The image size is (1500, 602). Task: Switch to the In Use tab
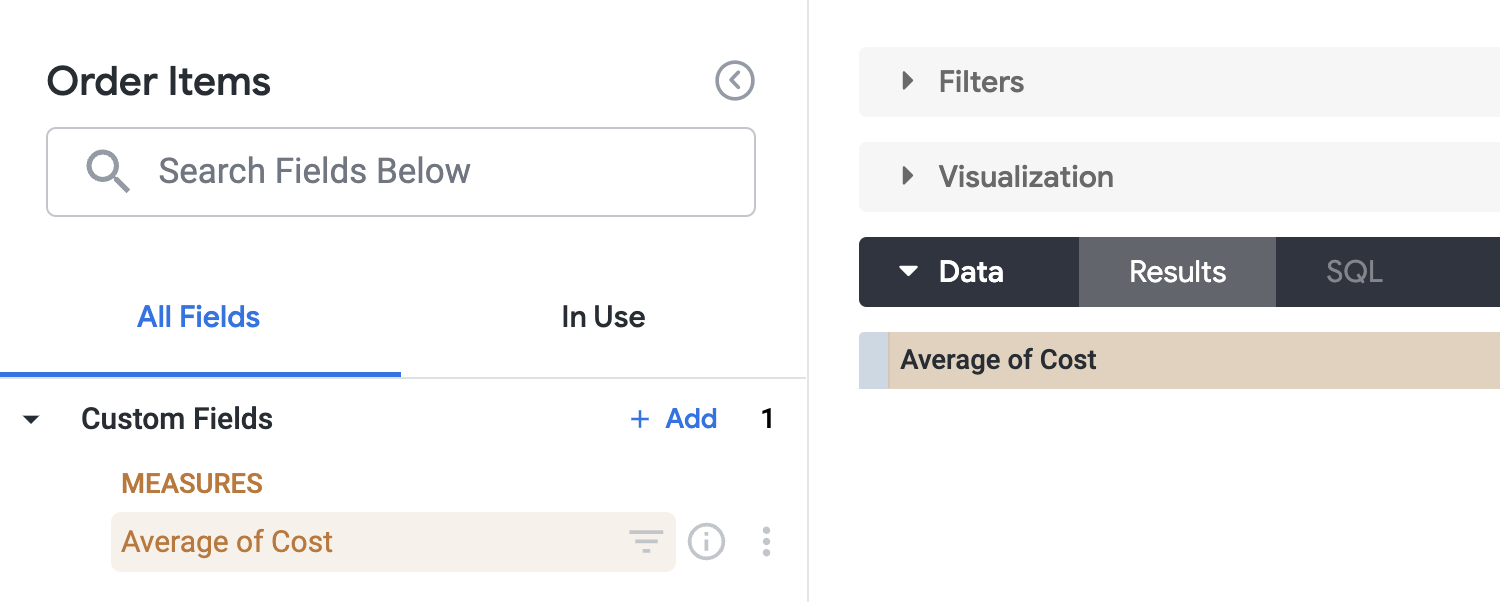602,317
